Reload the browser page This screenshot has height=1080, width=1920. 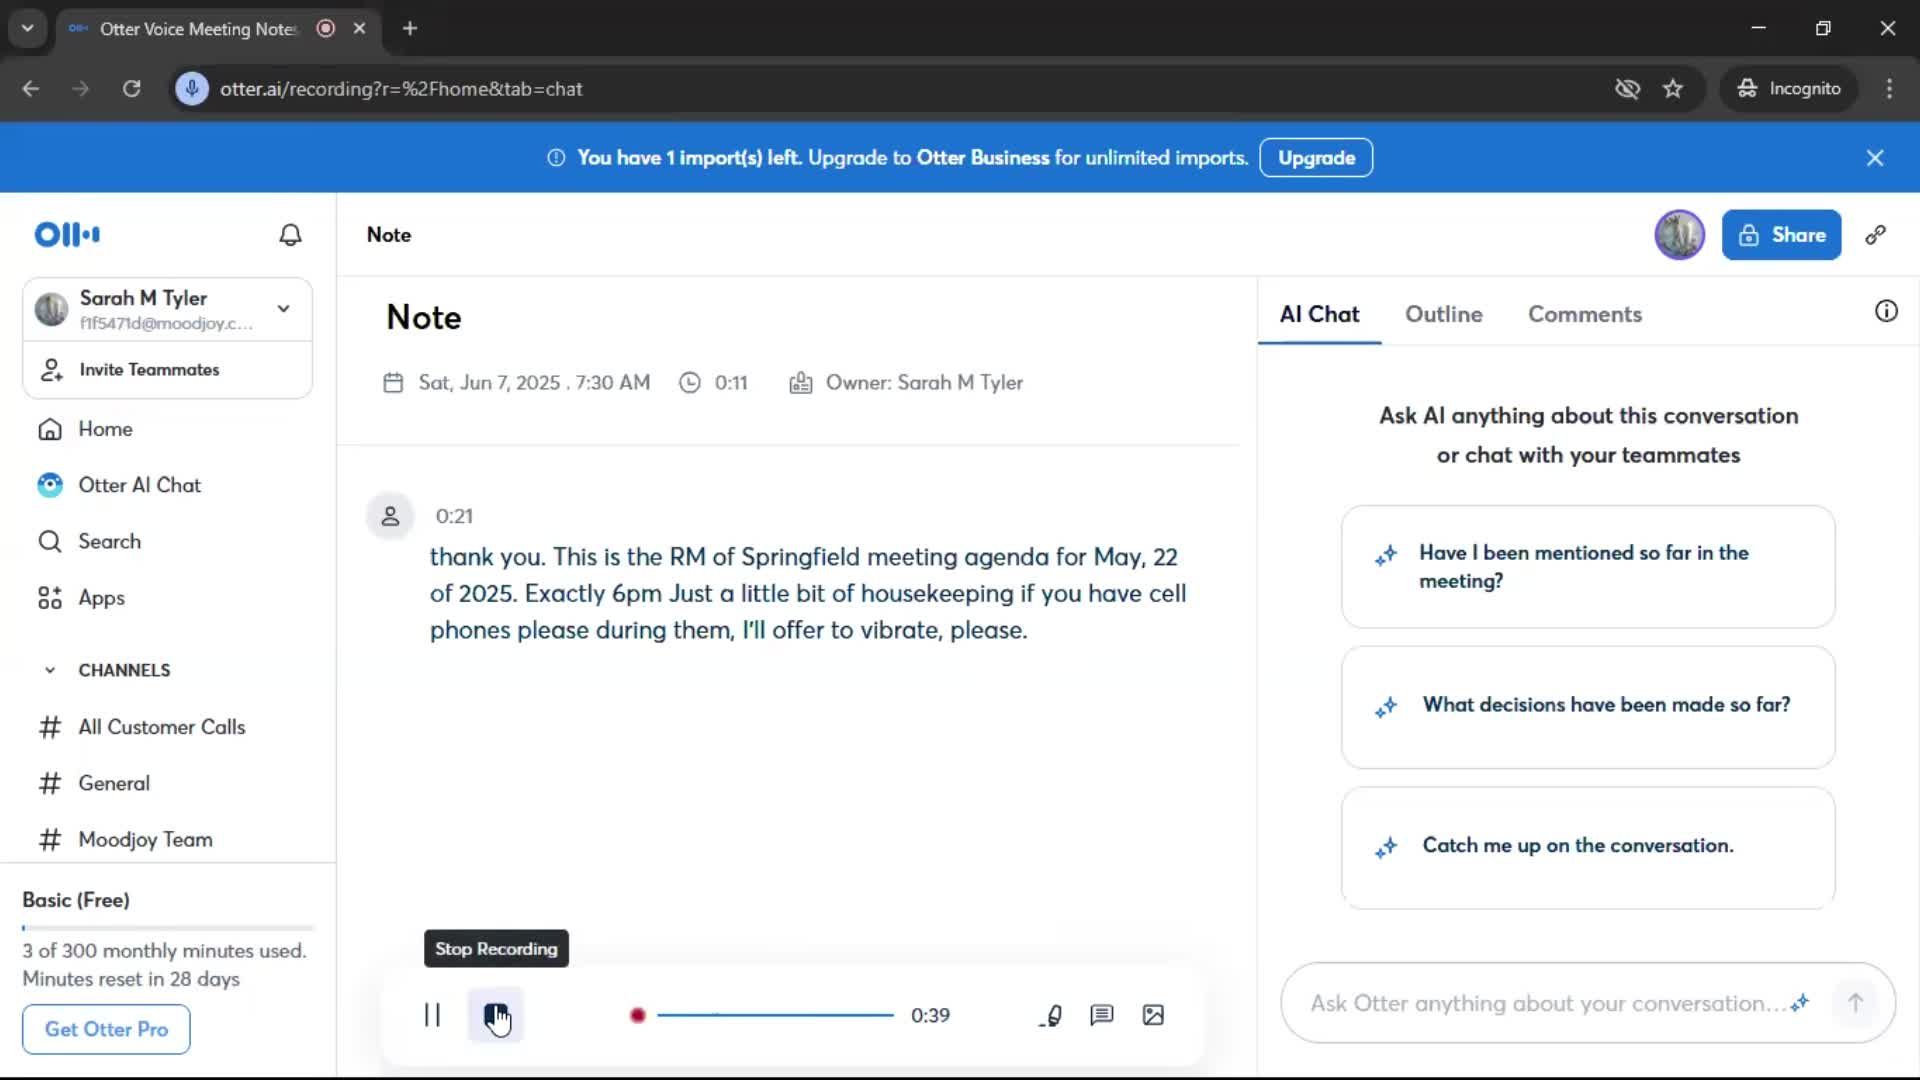point(131,89)
